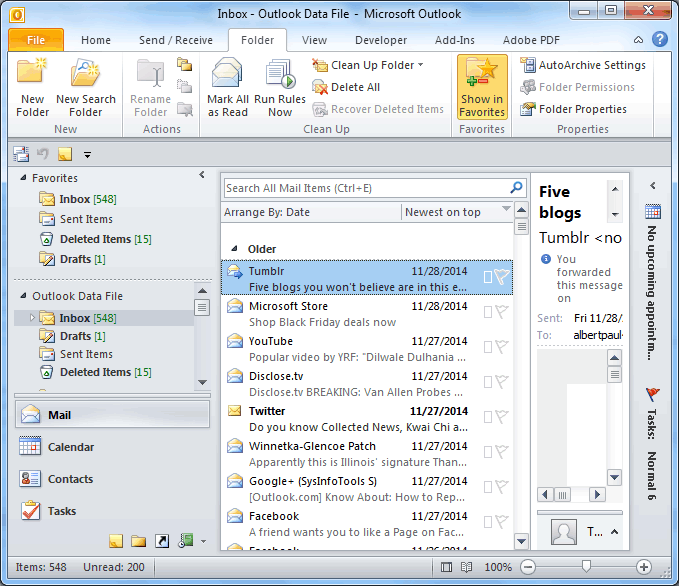Expand the To-Do Bar with the arrow
Screen dimensions: 679x586
(653, 185)
